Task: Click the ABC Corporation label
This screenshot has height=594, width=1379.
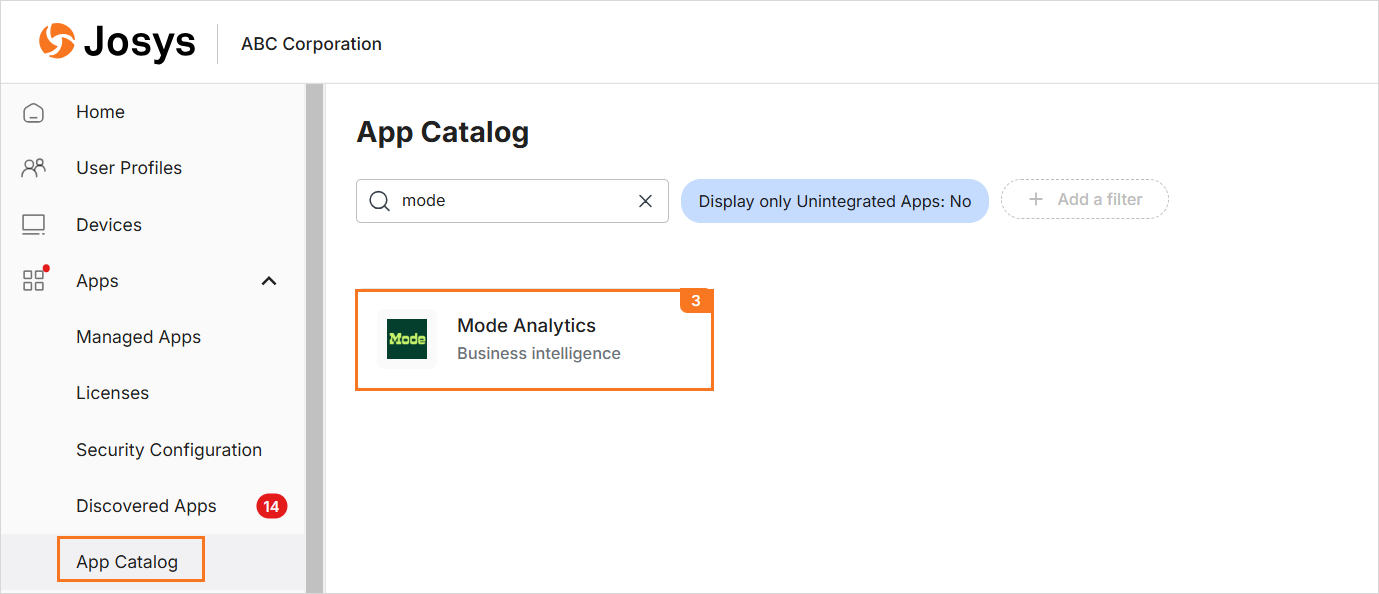Action: click(311, 44)
